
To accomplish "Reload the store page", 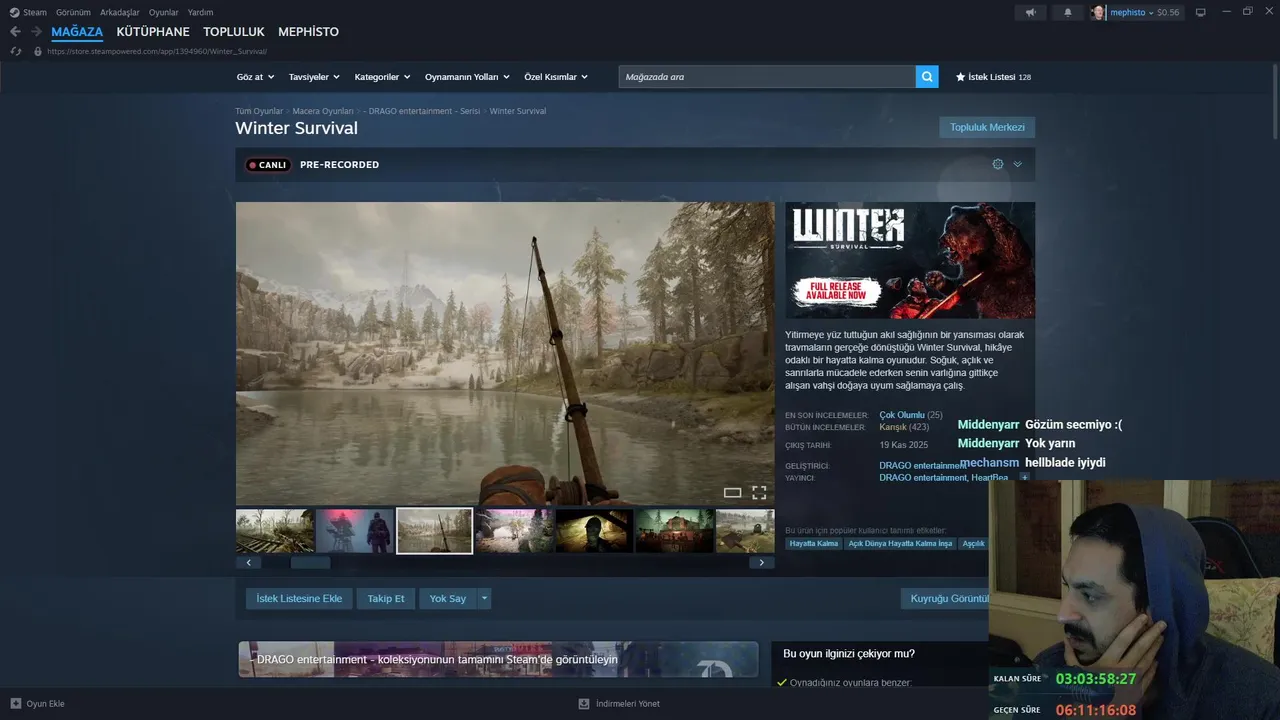I will click(x=16, y=51).
